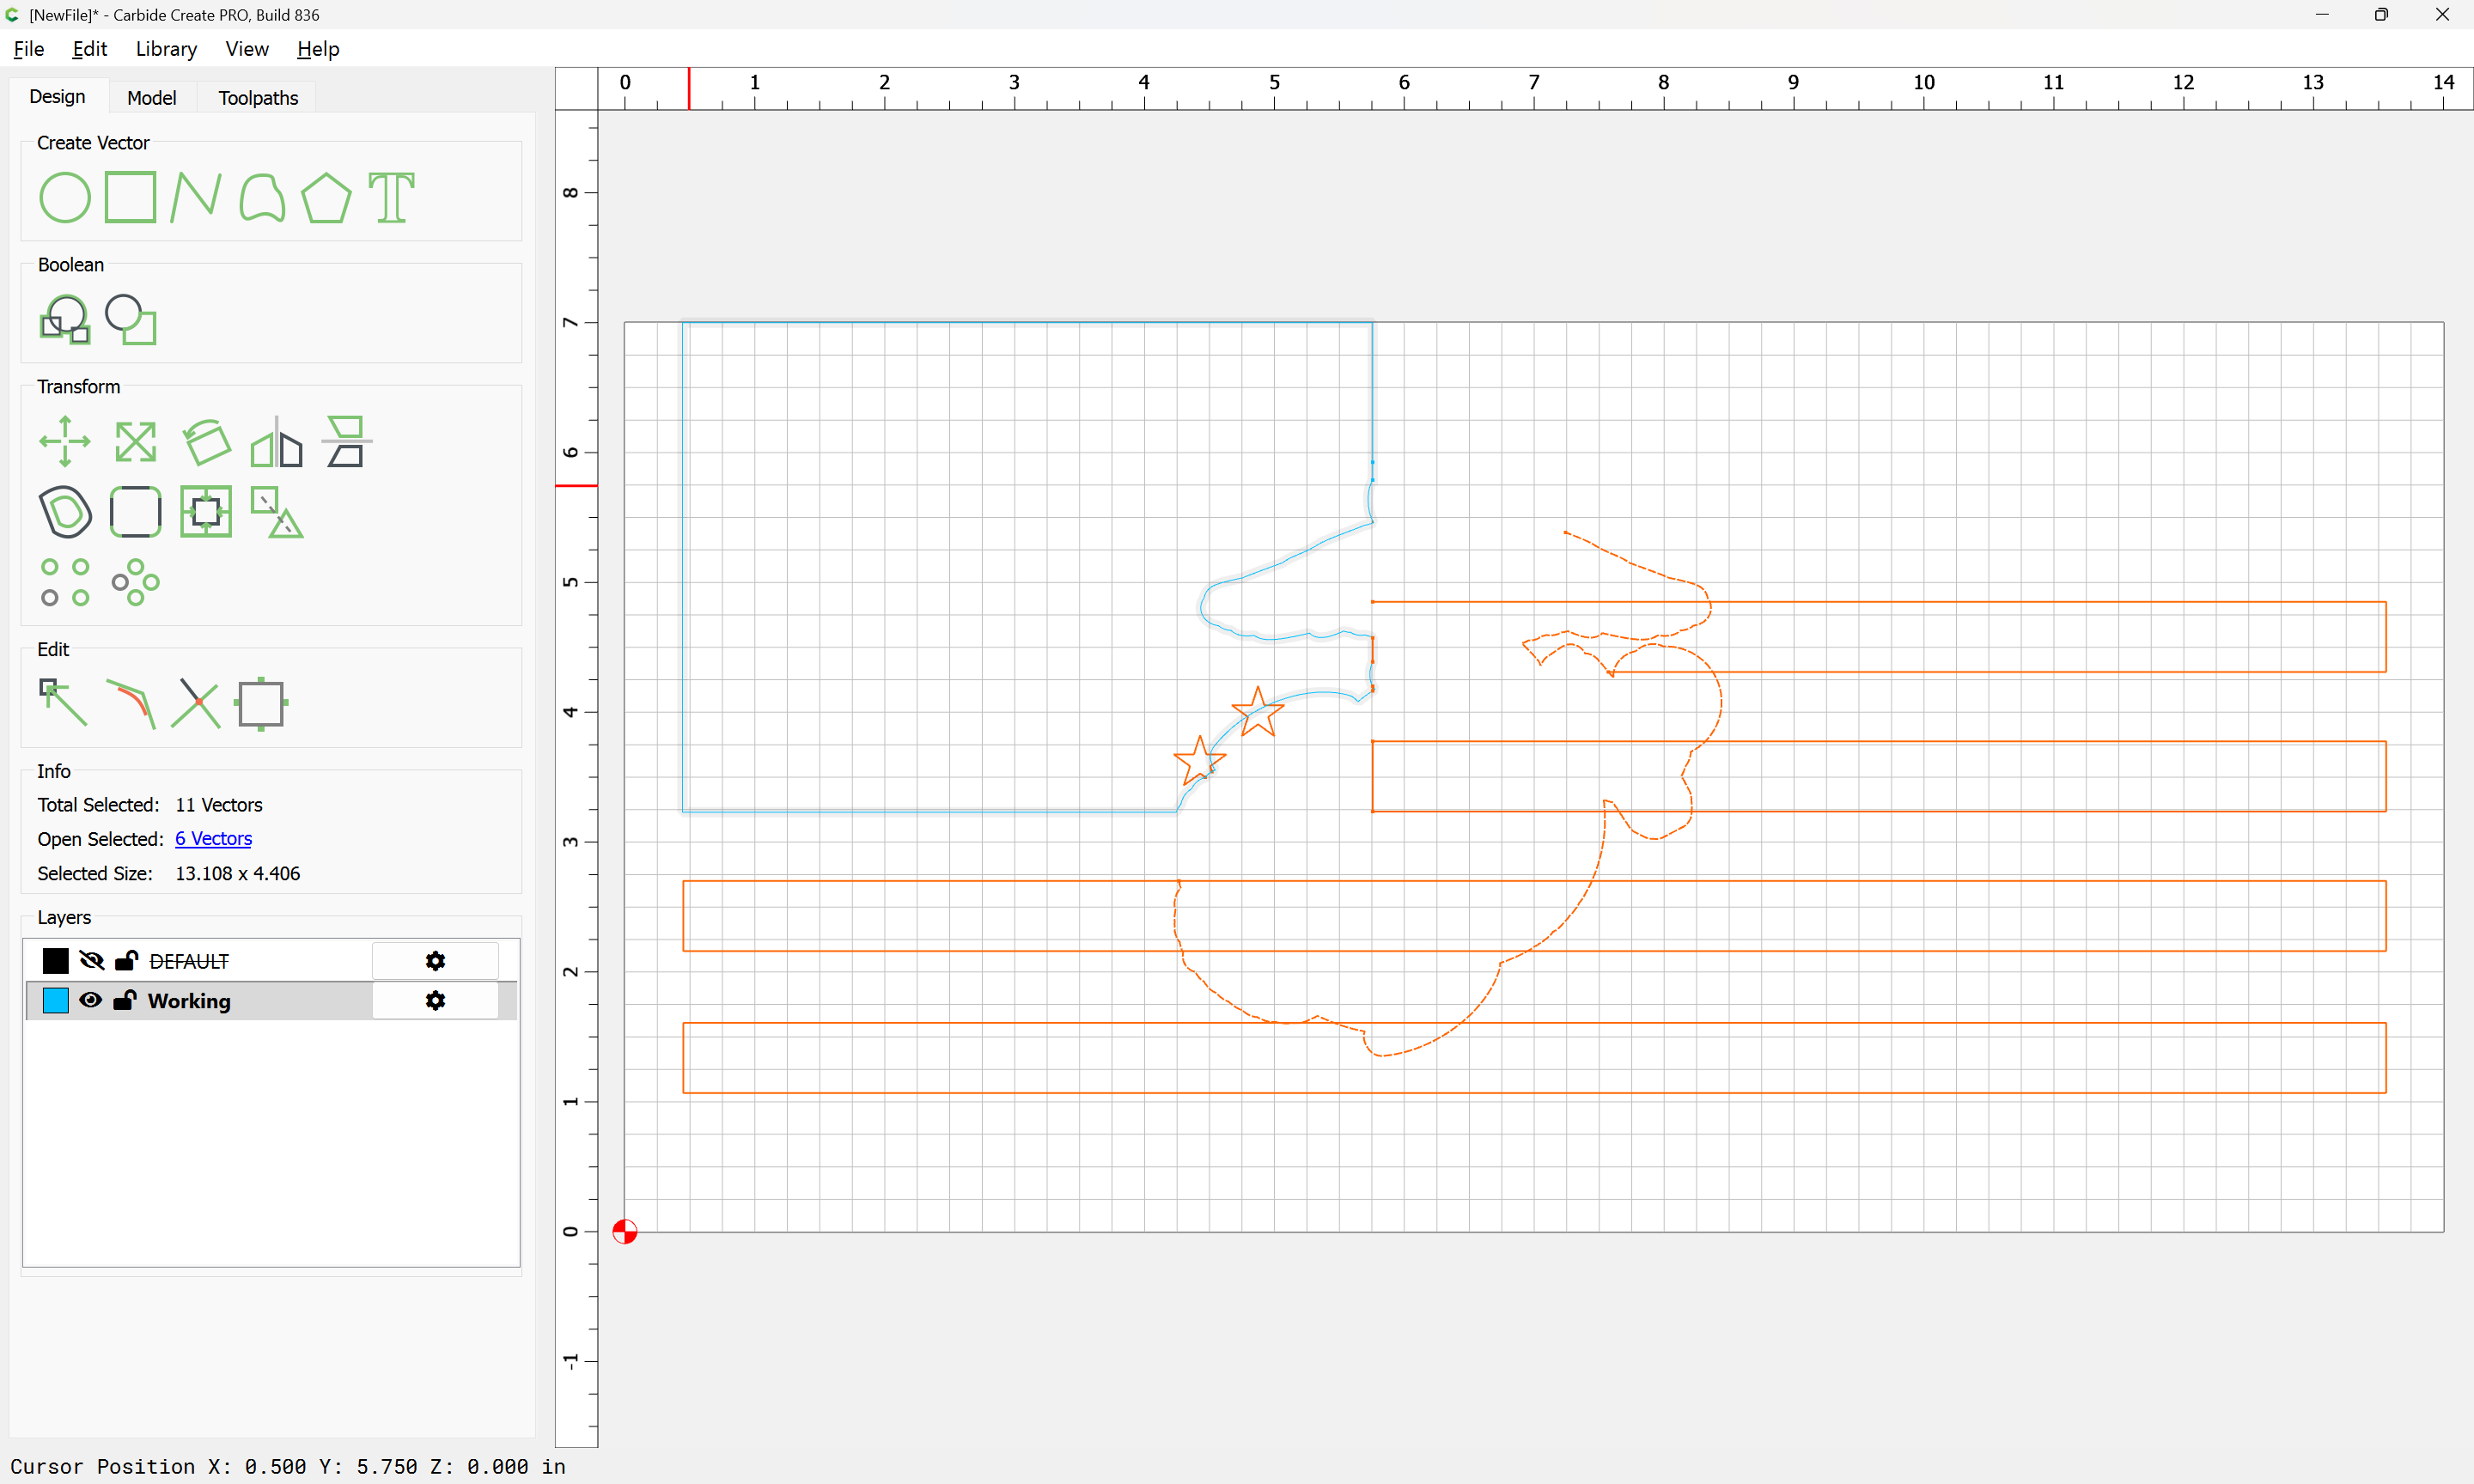2474x1484 pixels.
Task: Open the Mirror flip tool
Action: click(x=276, y=441)
